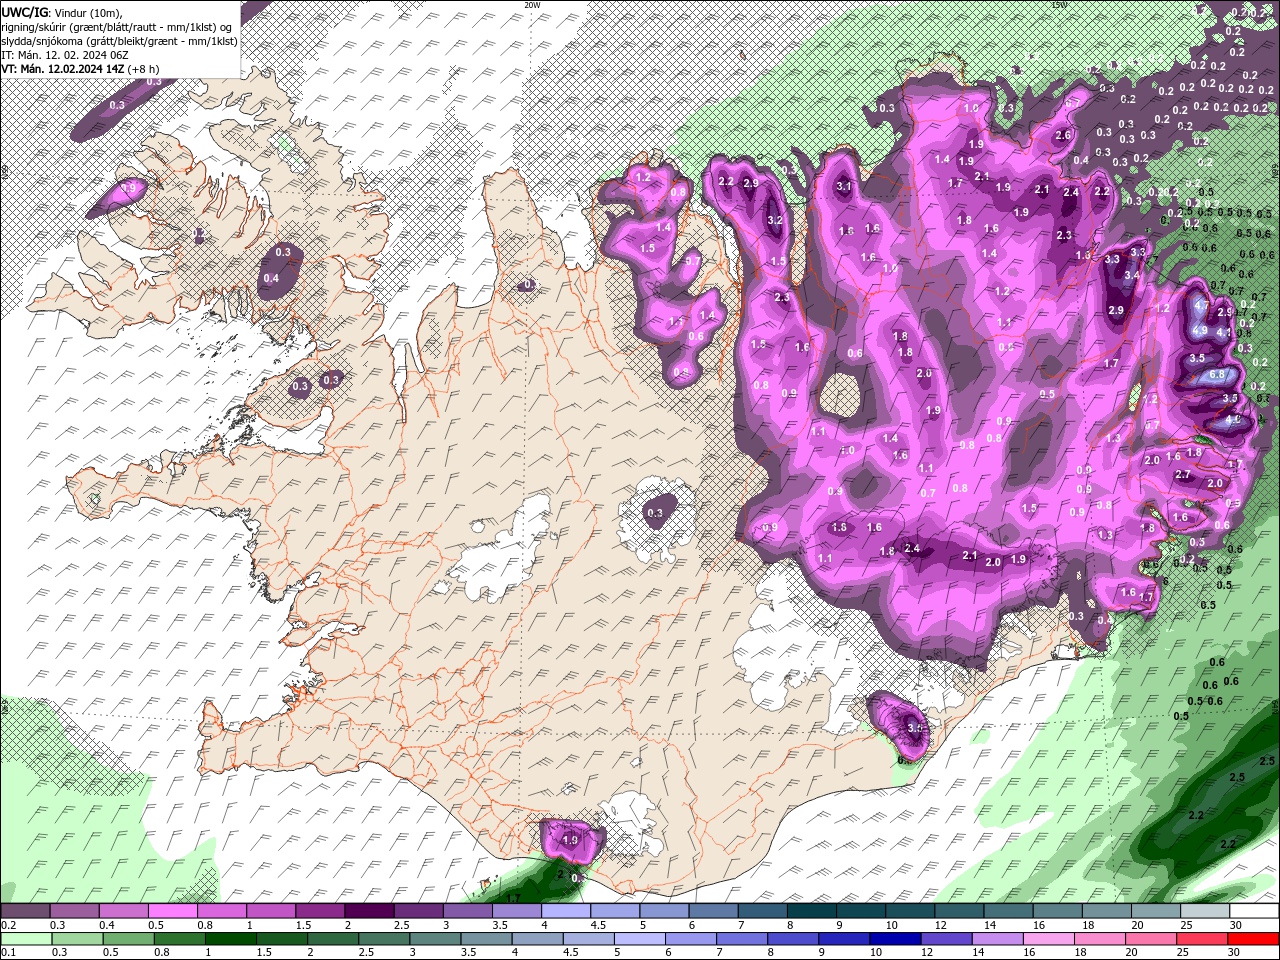Select the lower-scale pink swatch between 16 and 18
This screenshot has height=960, width=1280.
click(x=1049, y=939)
